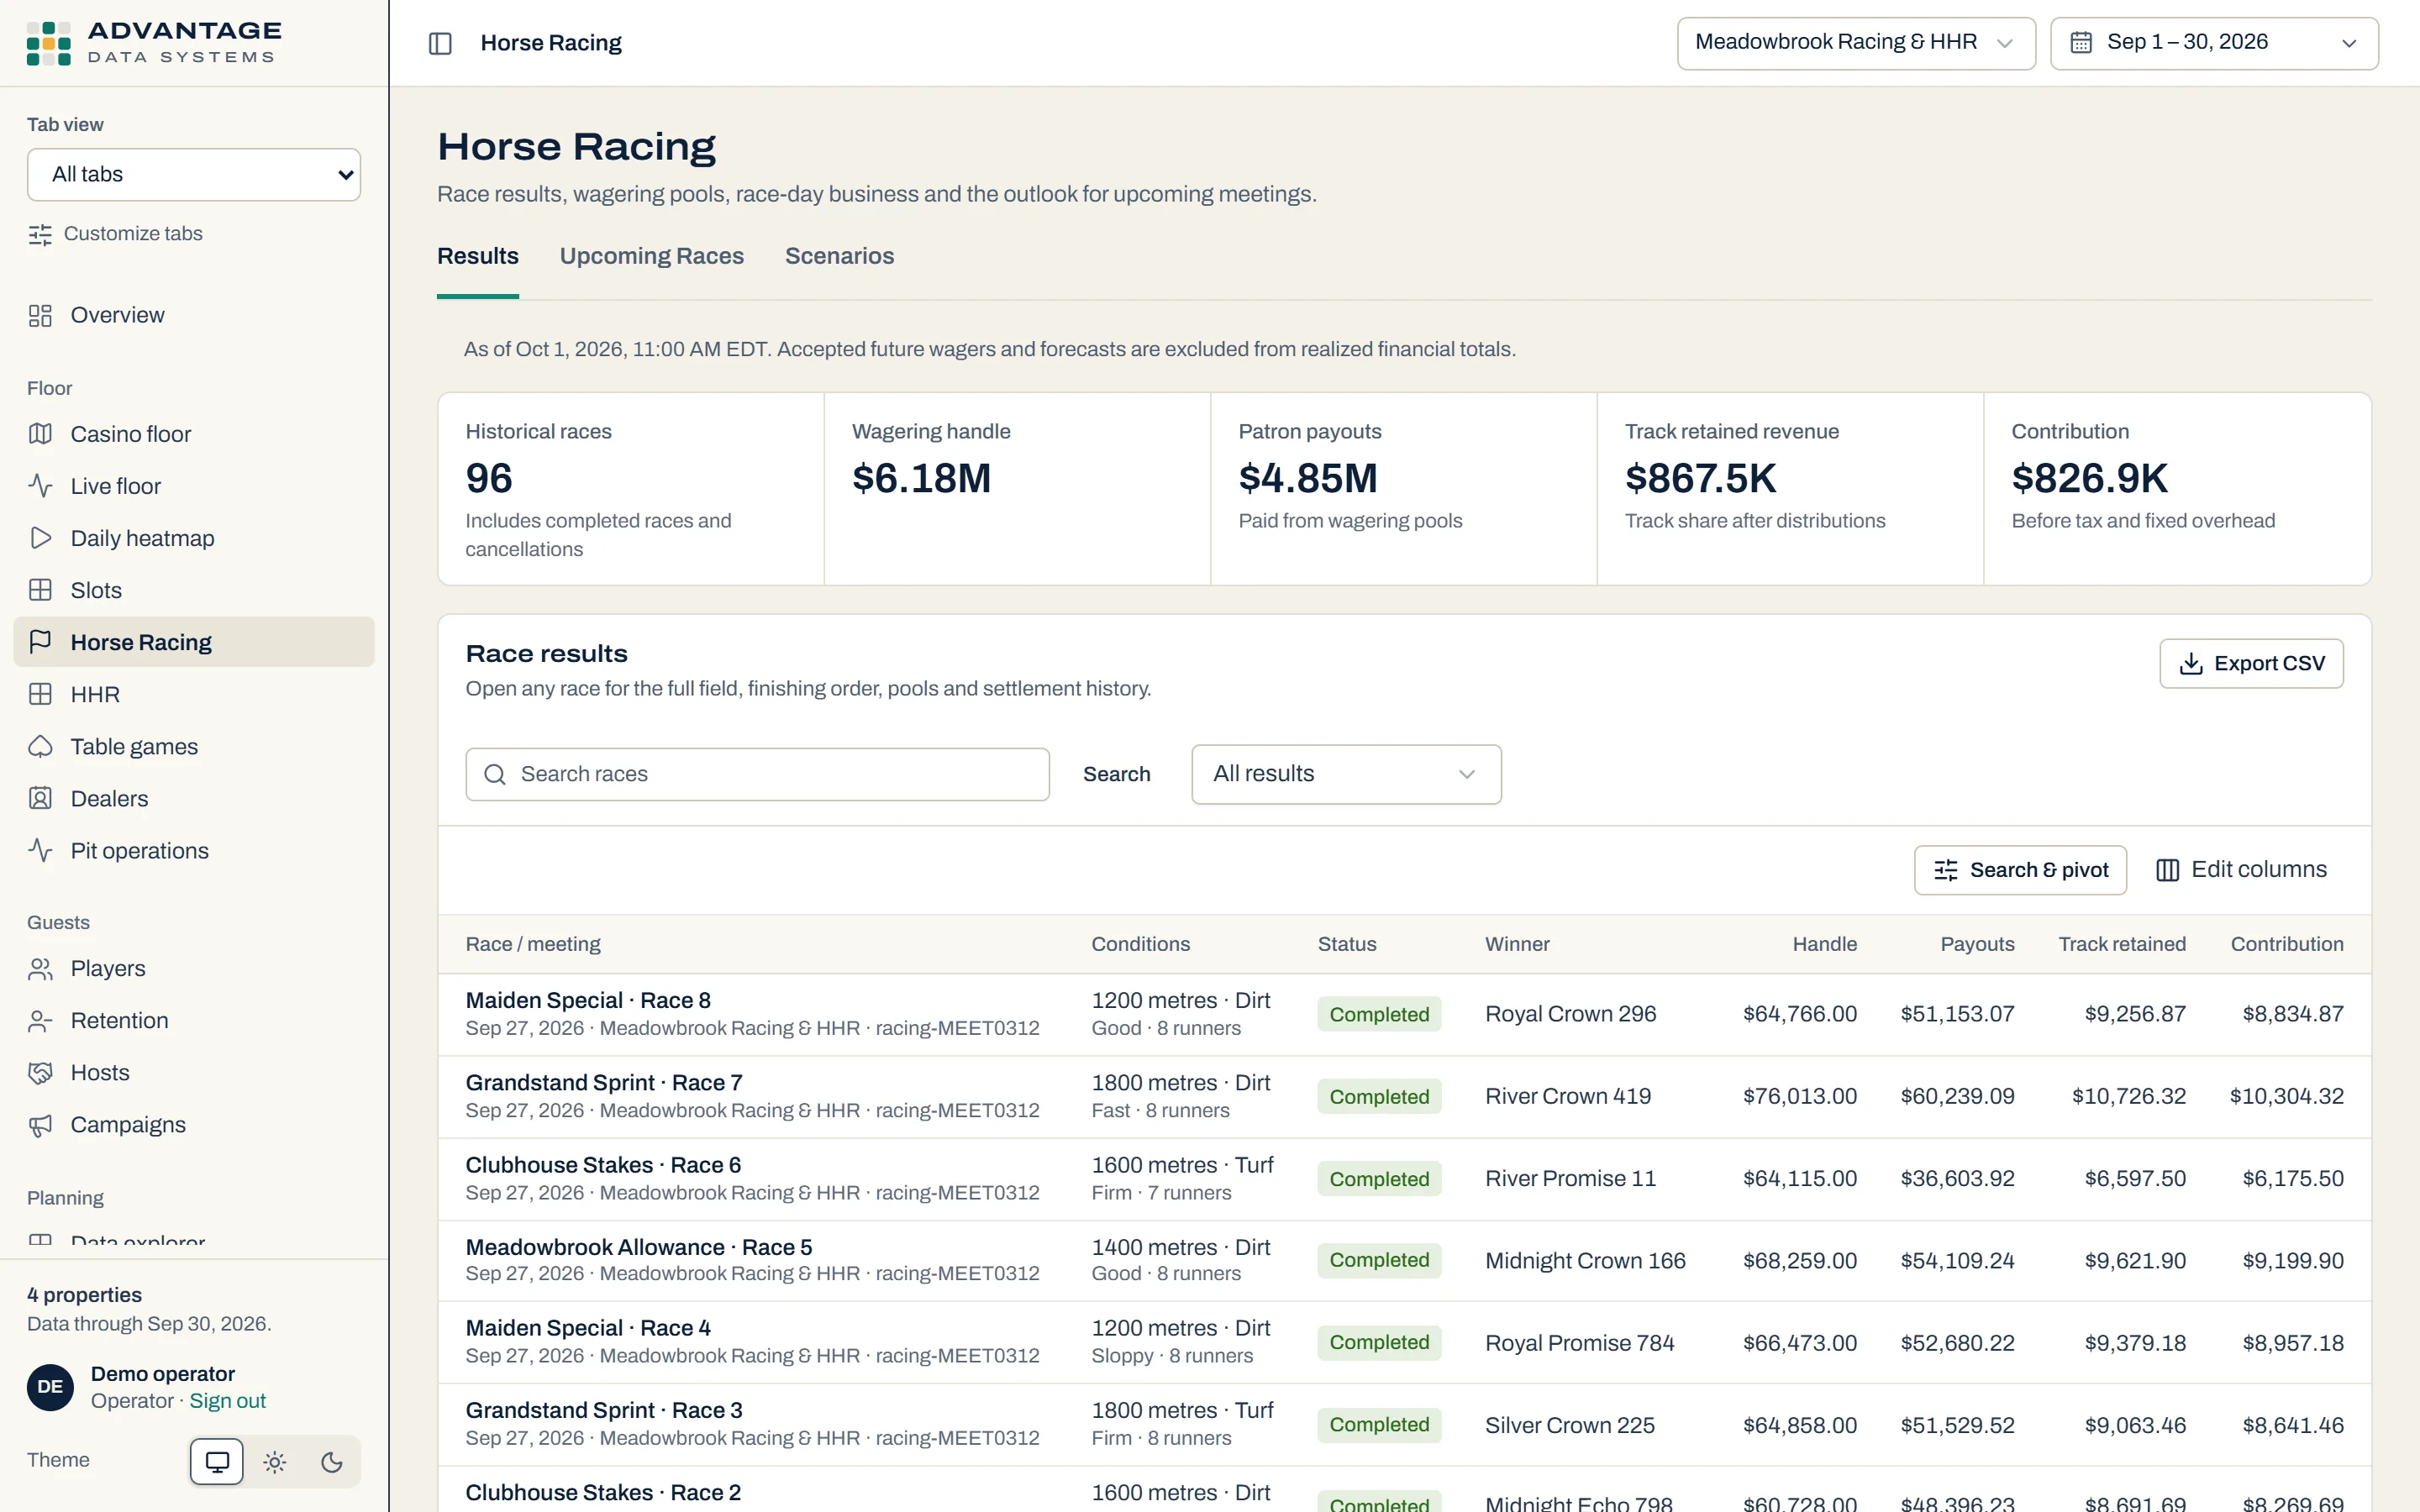This screenshot has width=2420, height=1512.
Task: Click the Wagering handle $6.18M card
Action: pyautogui.click(x=1017, y=489)
